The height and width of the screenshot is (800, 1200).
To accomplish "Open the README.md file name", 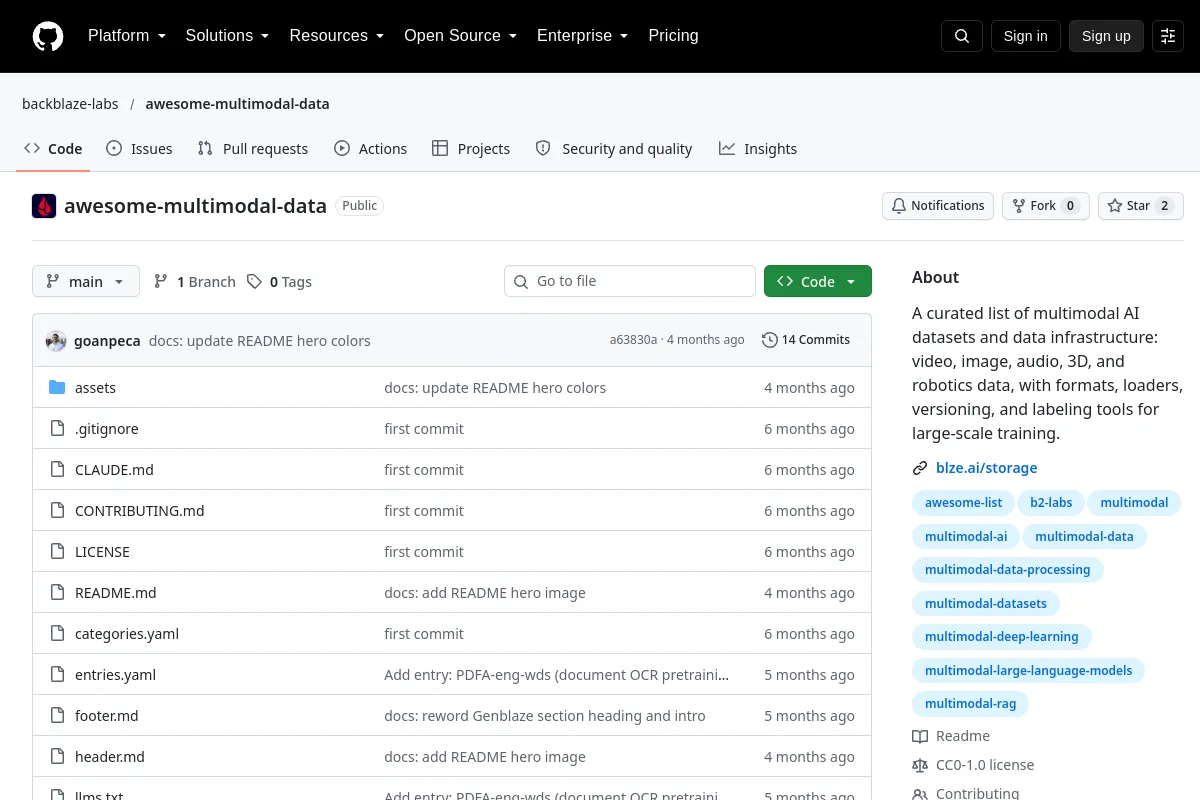I will click(116, 593).
